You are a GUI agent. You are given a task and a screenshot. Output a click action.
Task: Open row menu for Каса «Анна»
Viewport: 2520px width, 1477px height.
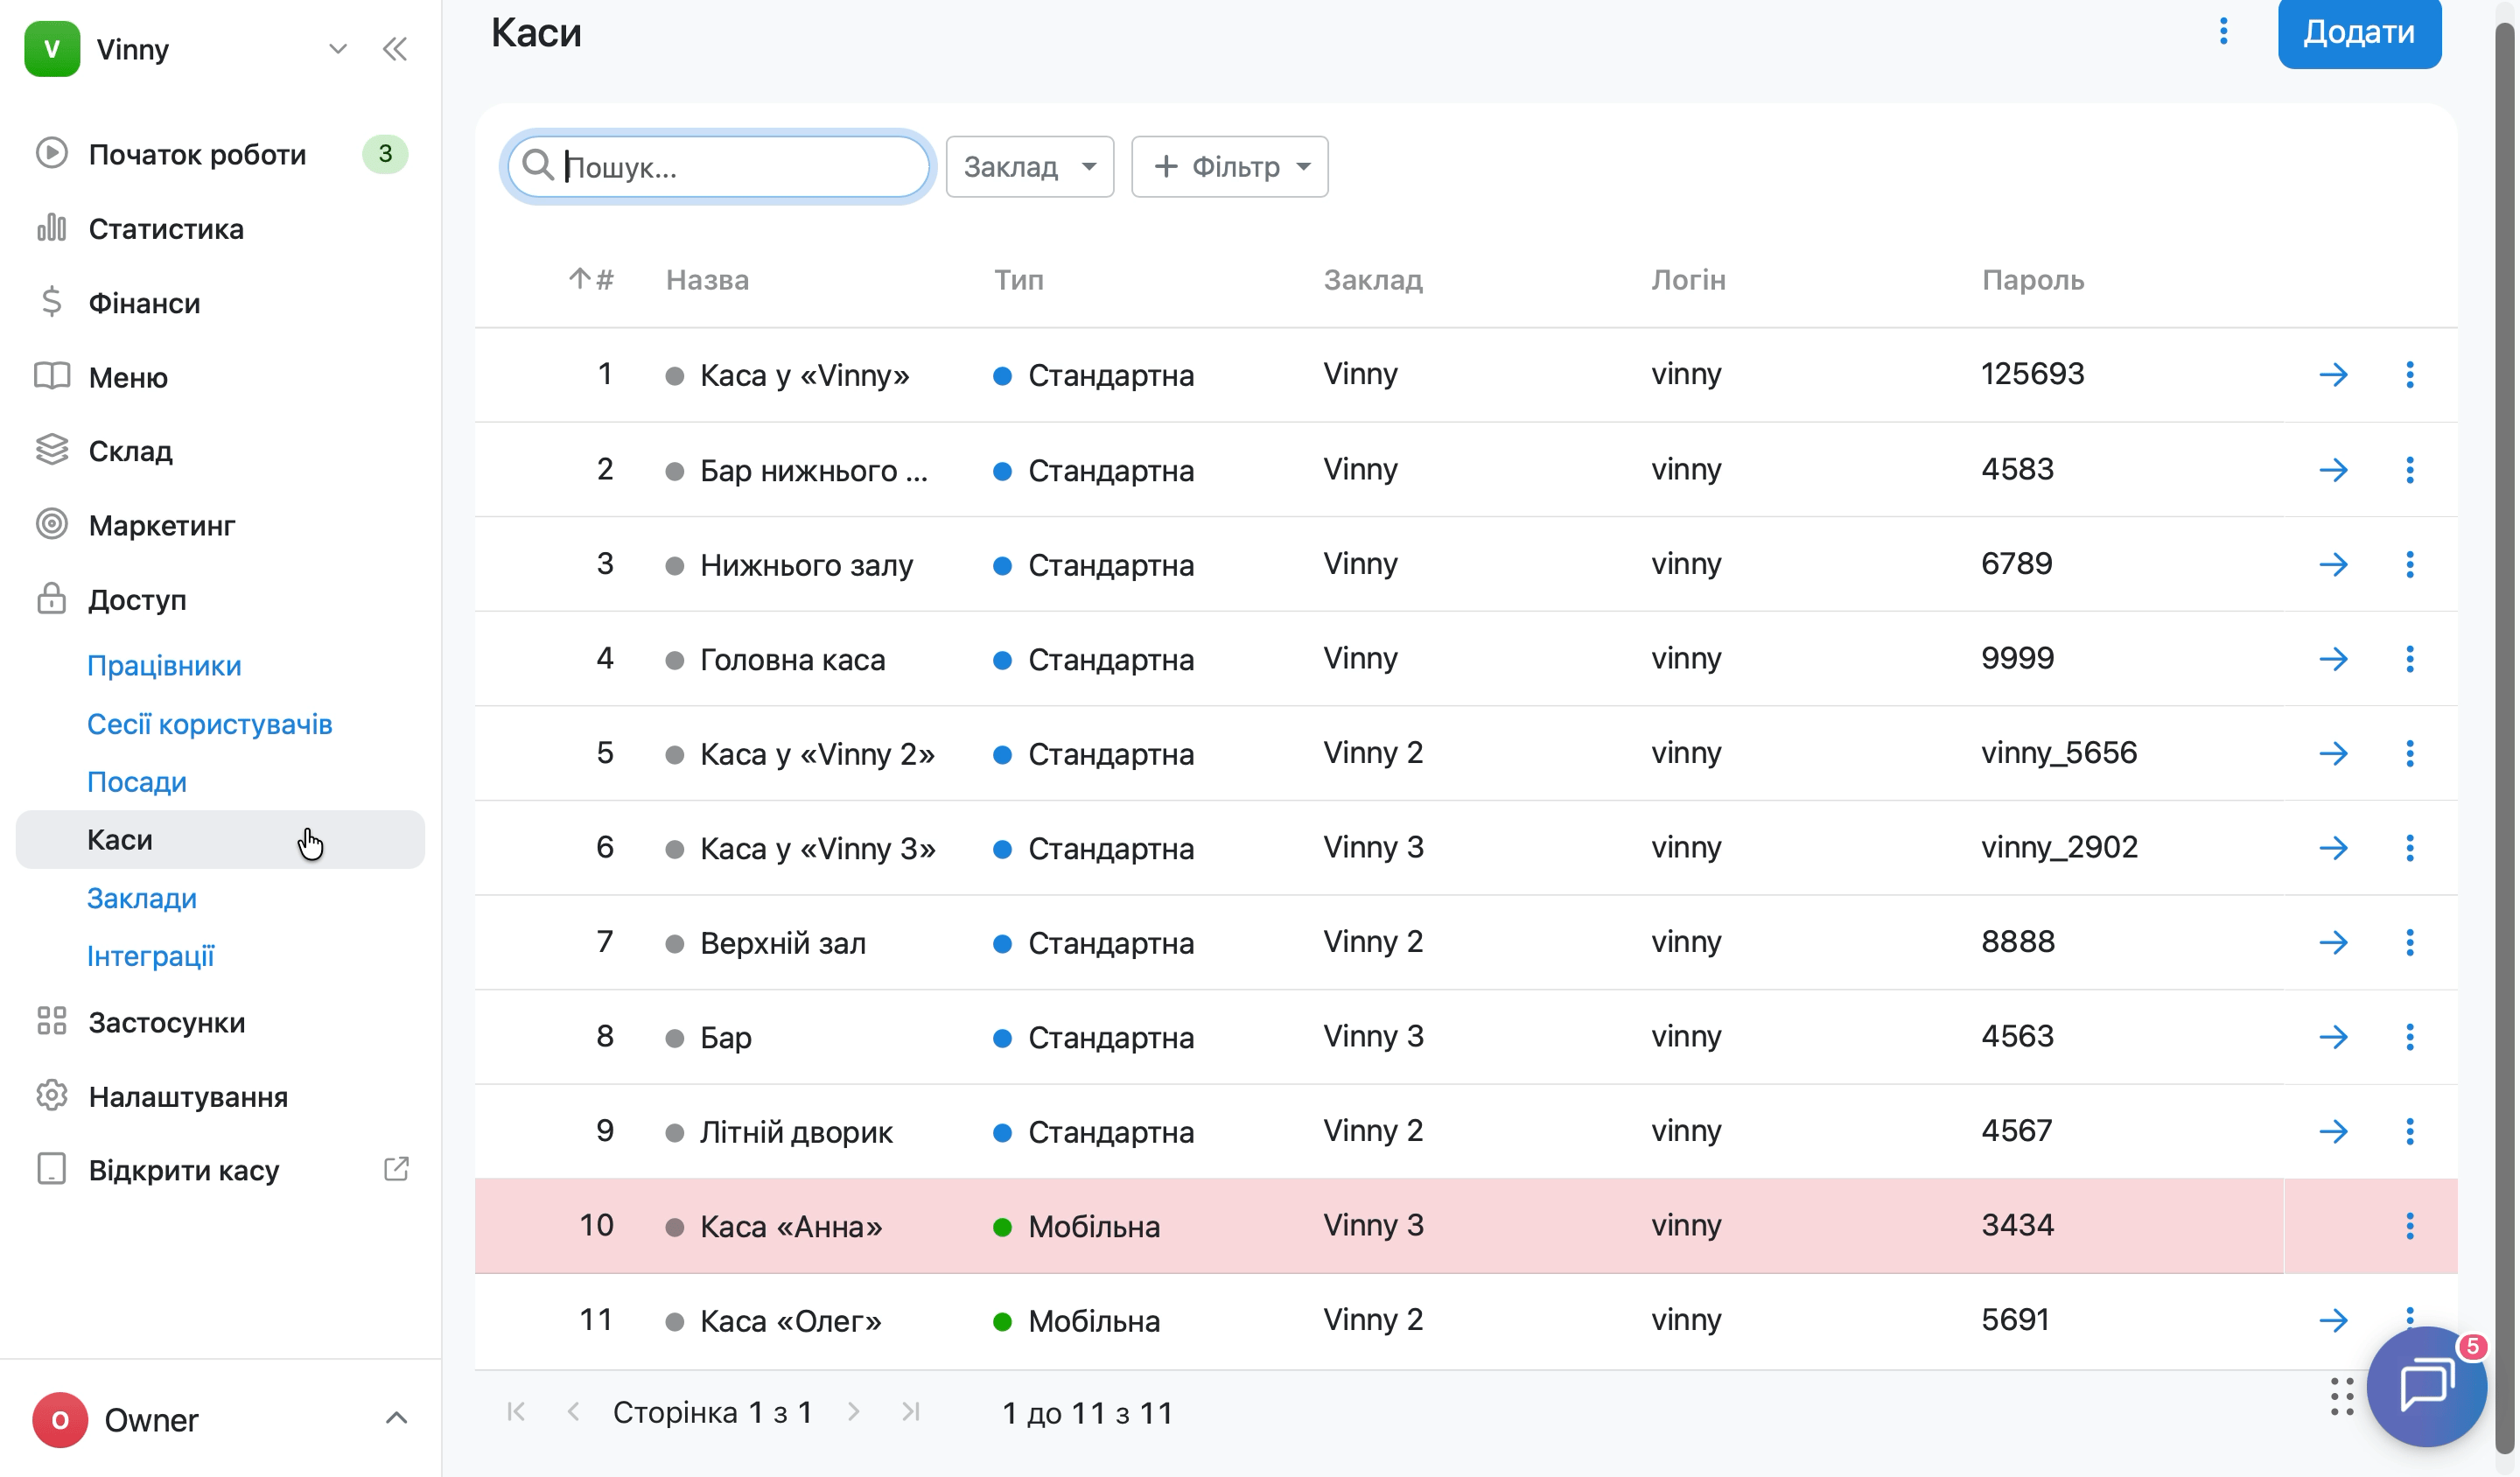[2409, 1226]
